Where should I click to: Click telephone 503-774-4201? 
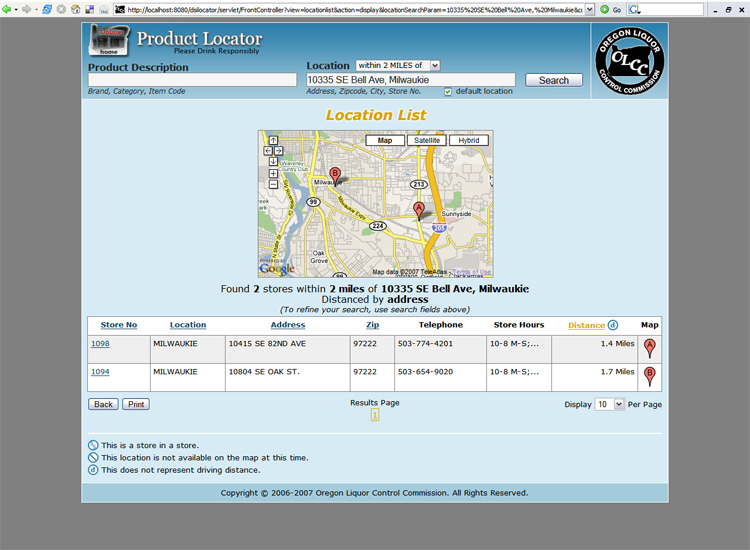click(425, 343)
